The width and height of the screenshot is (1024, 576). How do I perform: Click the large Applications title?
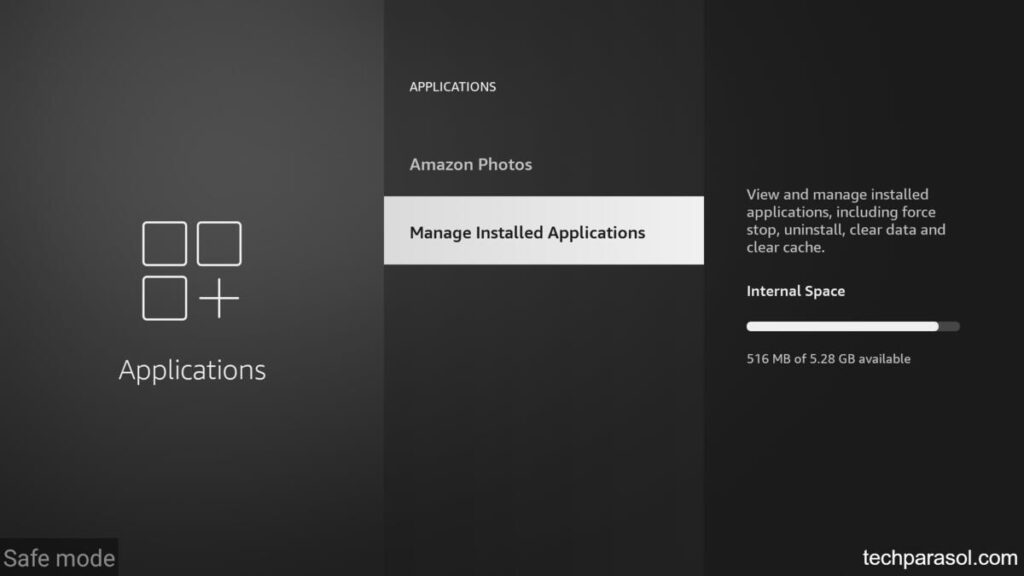192,370
